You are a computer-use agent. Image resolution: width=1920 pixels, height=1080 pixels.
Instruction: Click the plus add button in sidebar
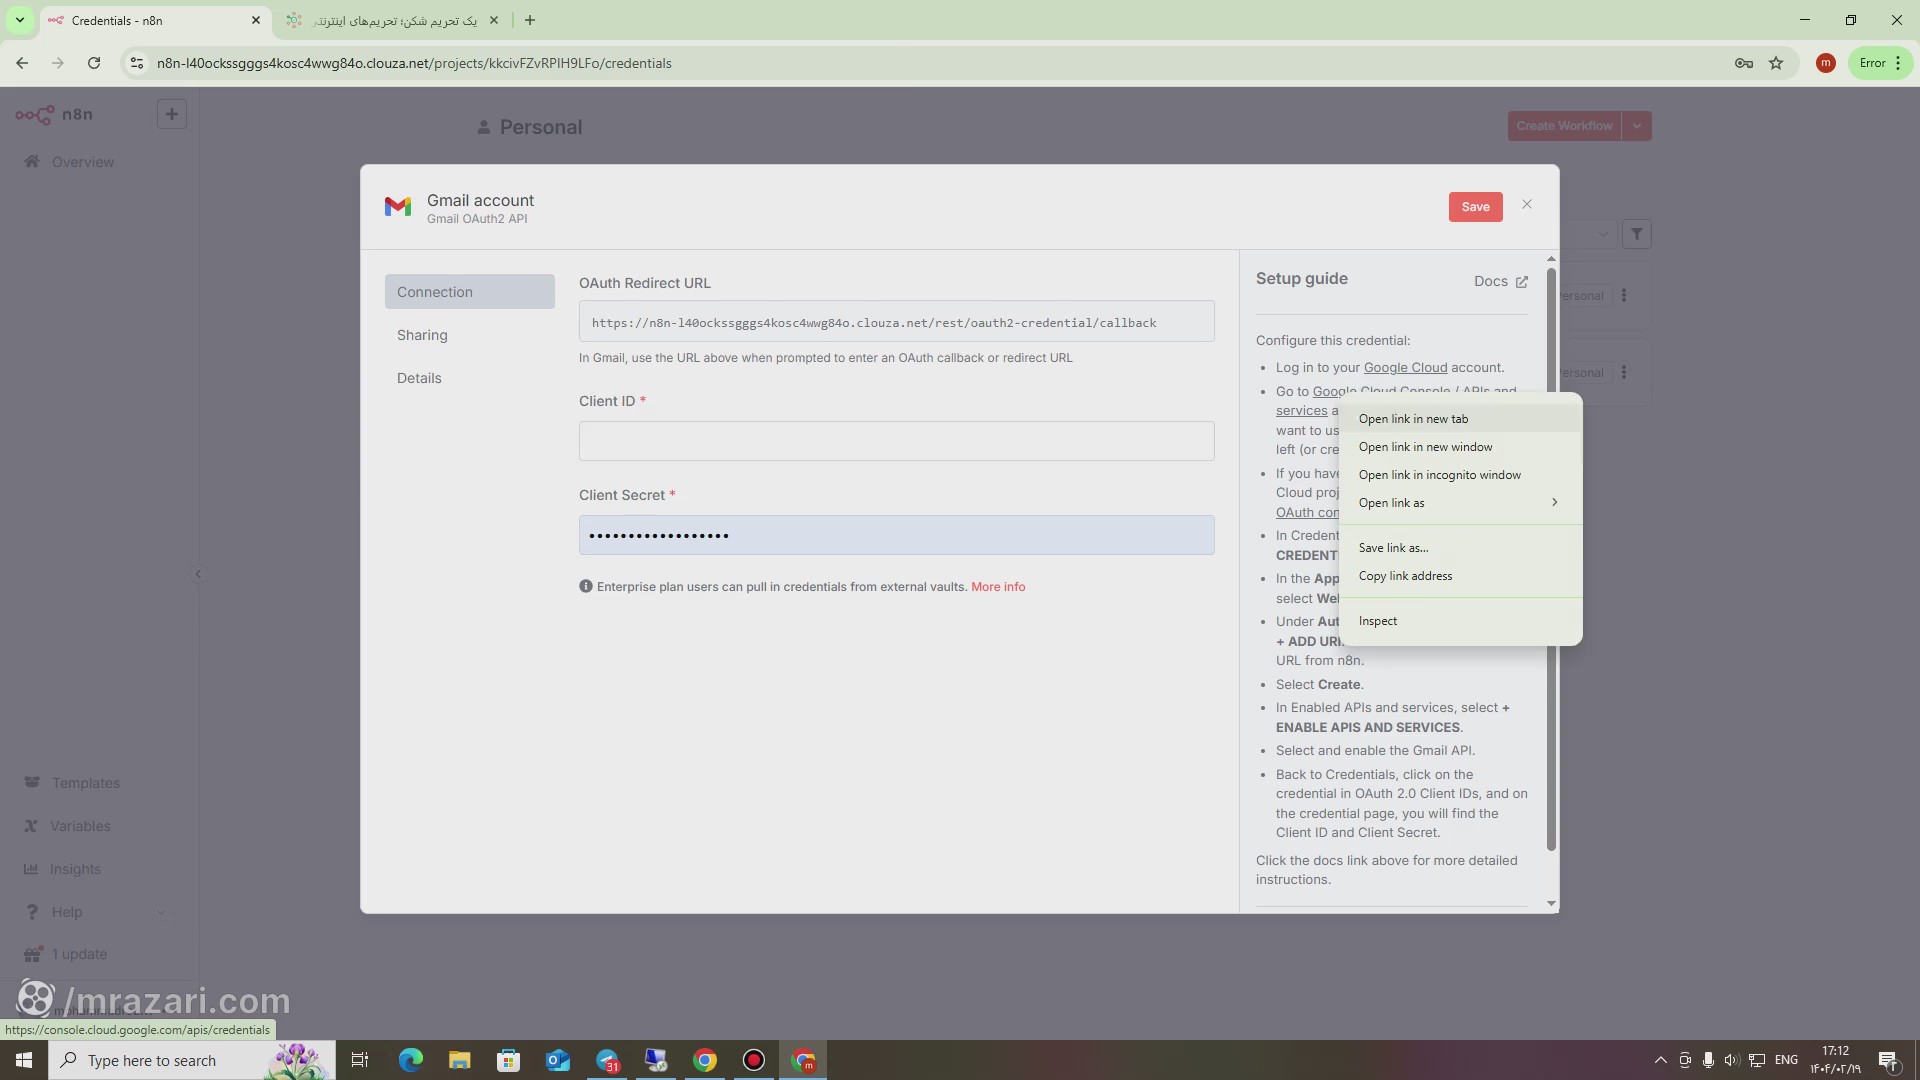(172, 114)
